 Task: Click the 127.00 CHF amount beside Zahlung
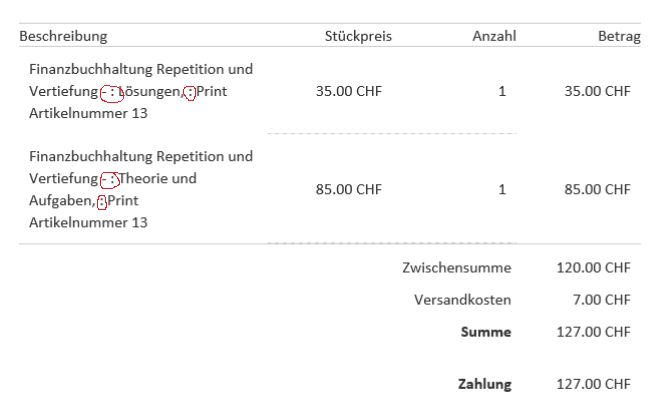(x=593, y=384)
